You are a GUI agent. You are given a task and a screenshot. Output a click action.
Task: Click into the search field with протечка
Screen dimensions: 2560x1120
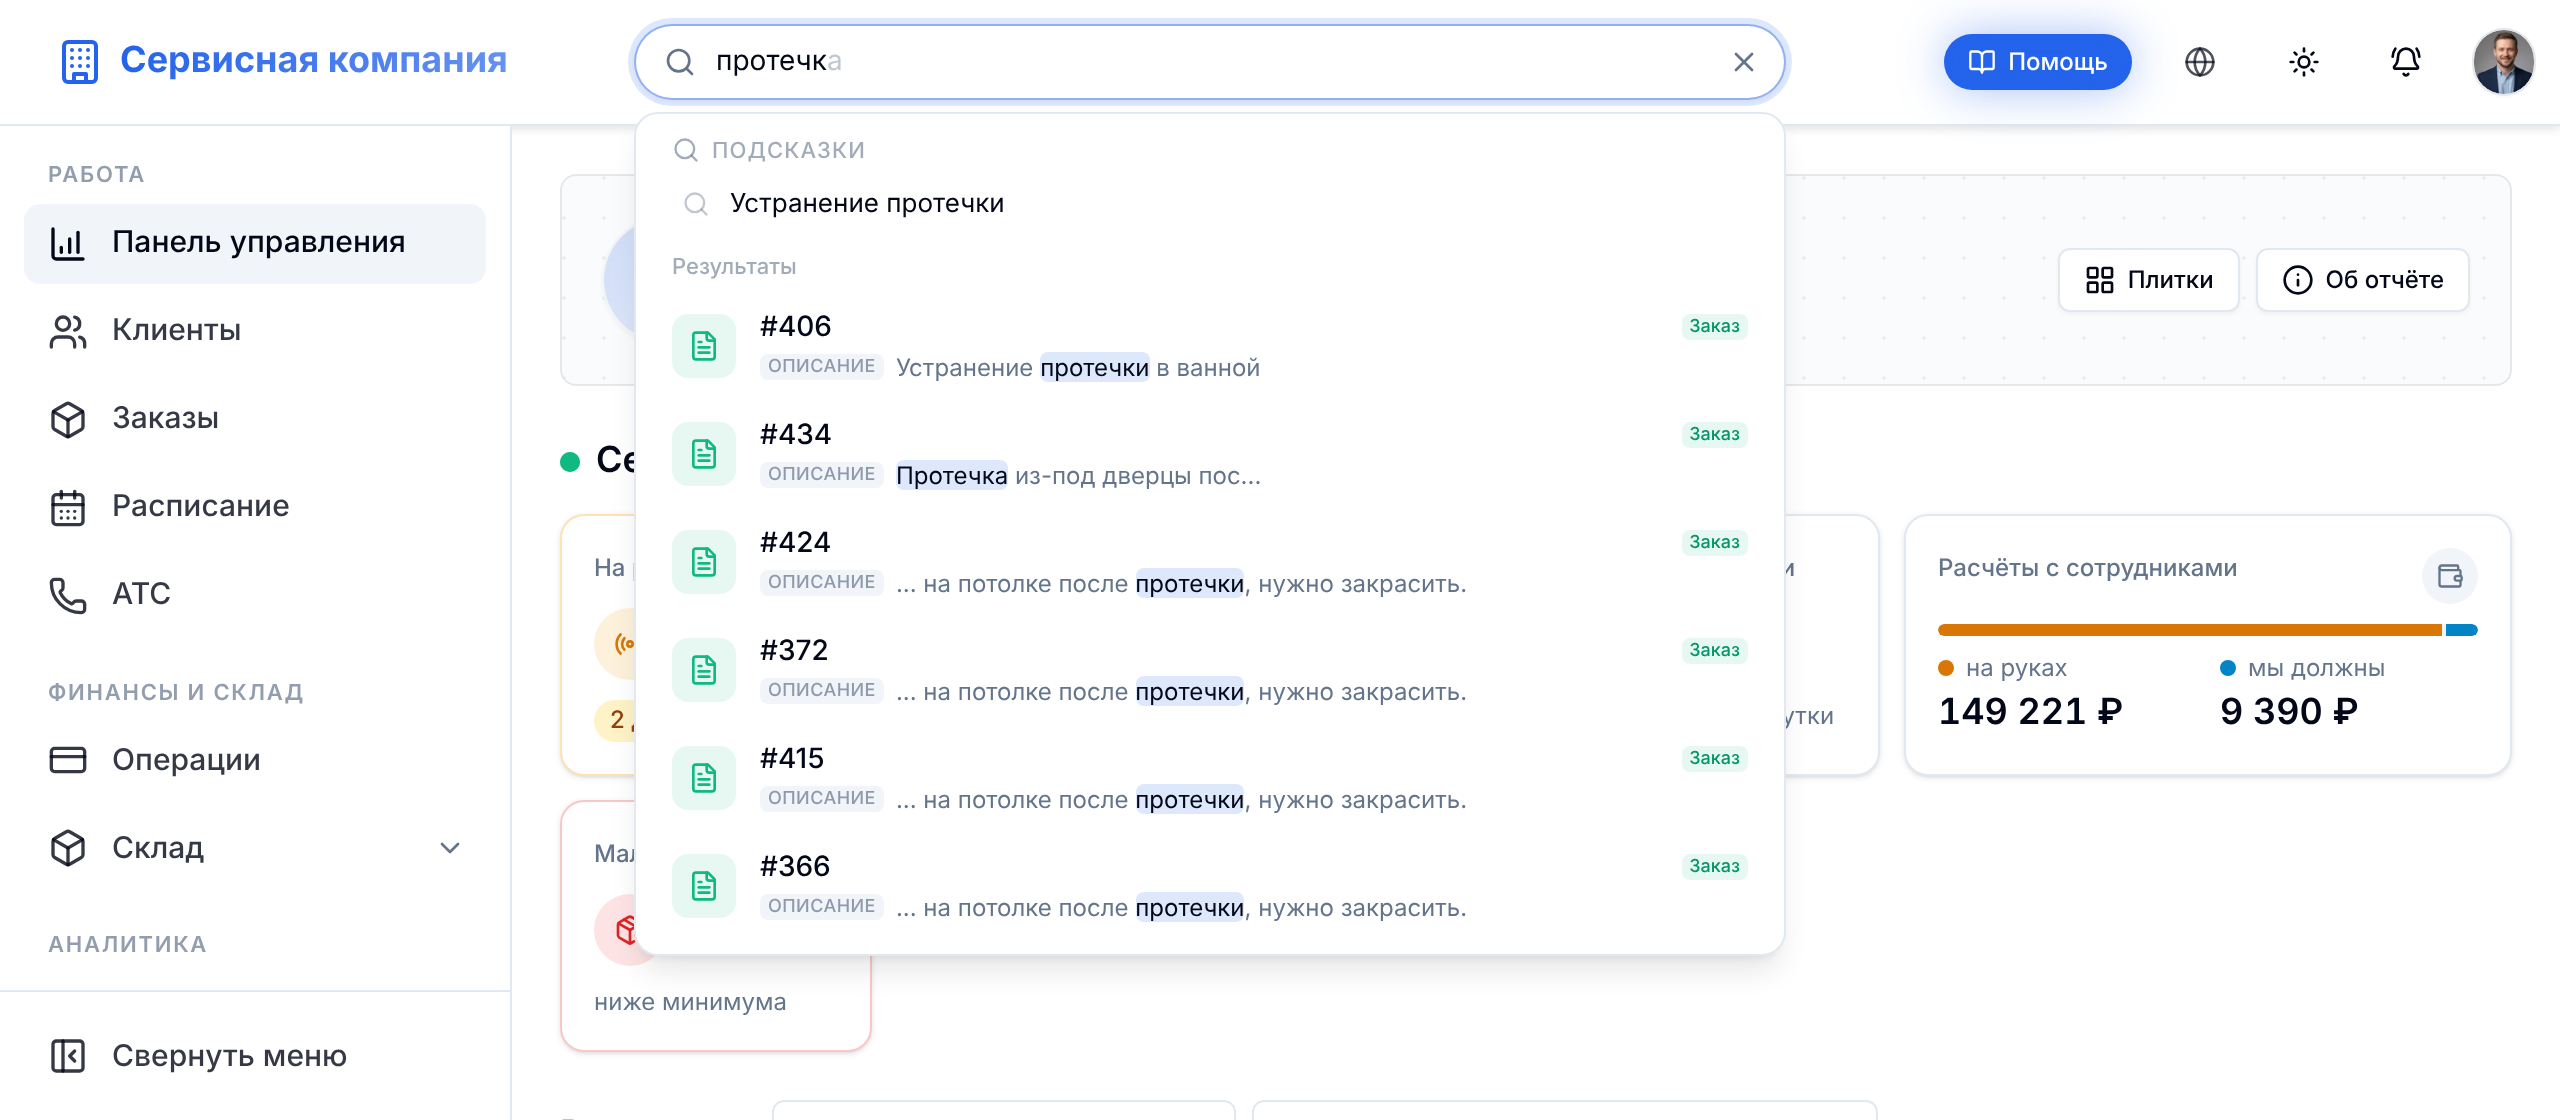[x=1210, y=62]
